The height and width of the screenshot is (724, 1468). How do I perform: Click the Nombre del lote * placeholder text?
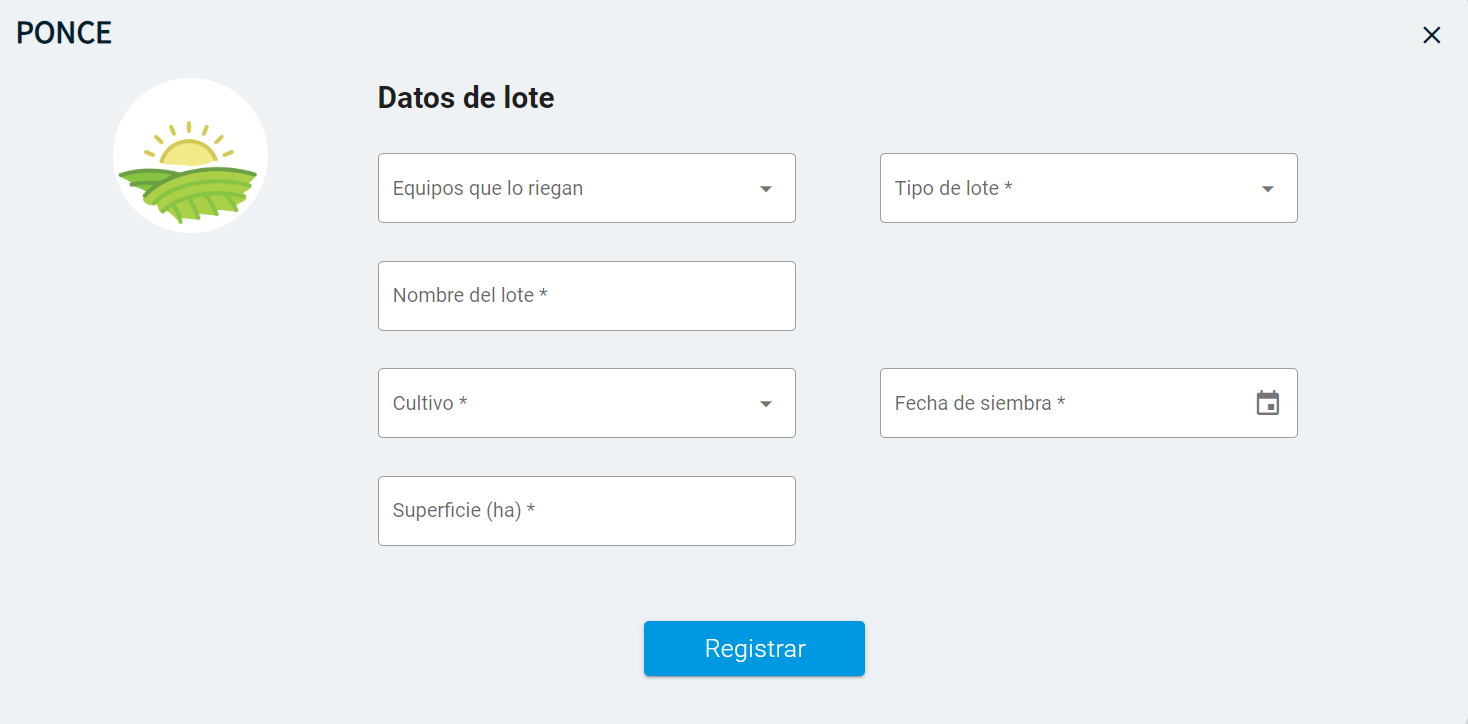click(x=470, y=296)
